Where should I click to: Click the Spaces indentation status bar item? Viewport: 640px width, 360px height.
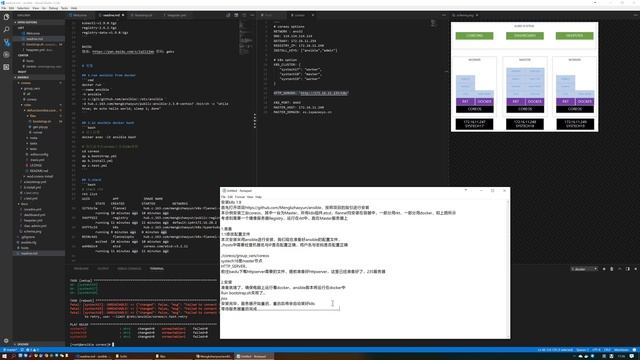point(582,350)
